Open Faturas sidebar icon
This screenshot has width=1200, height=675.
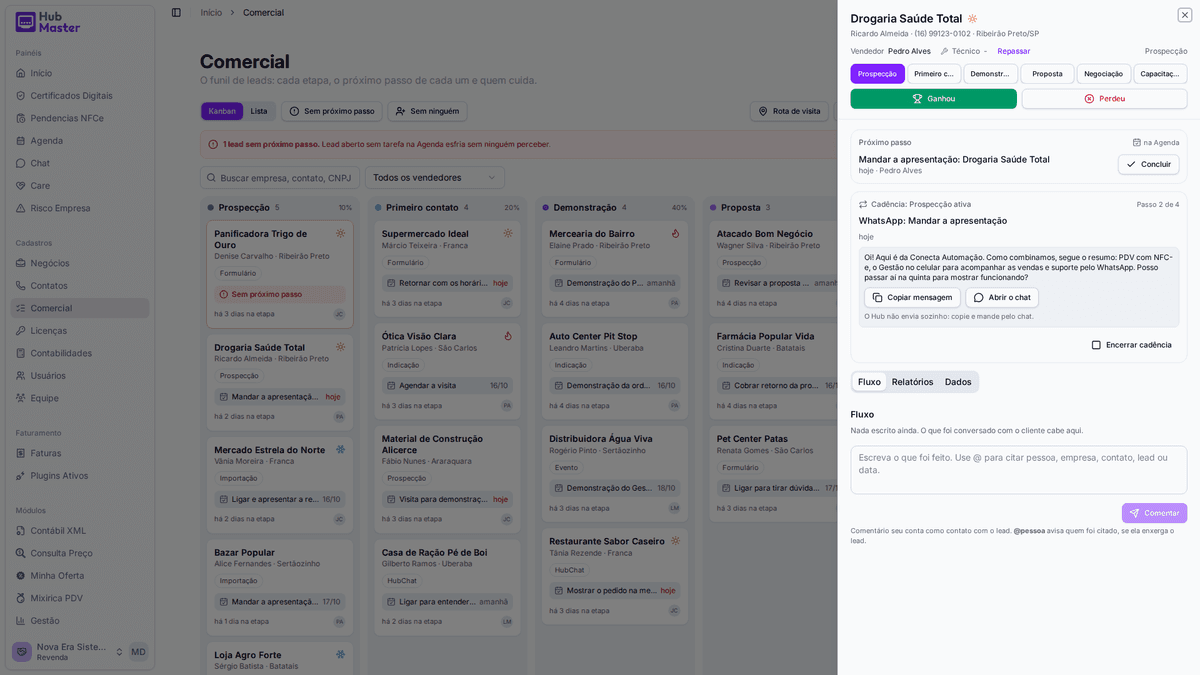pos(21,453)
